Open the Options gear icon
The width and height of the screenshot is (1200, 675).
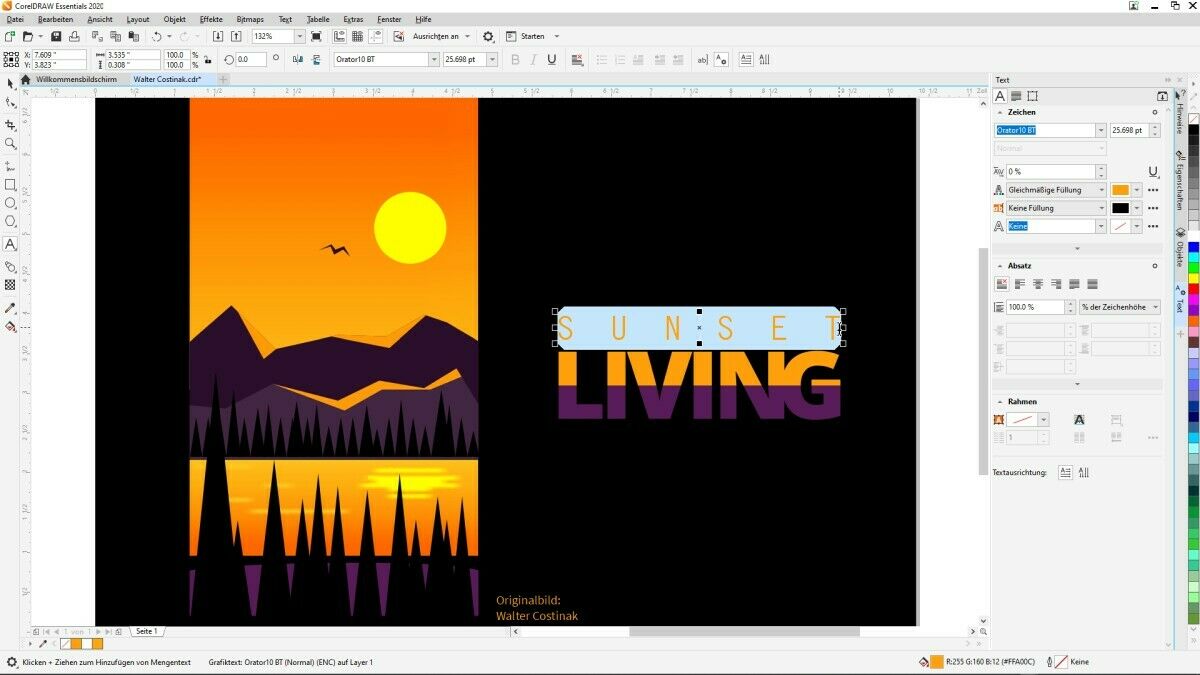488,37
